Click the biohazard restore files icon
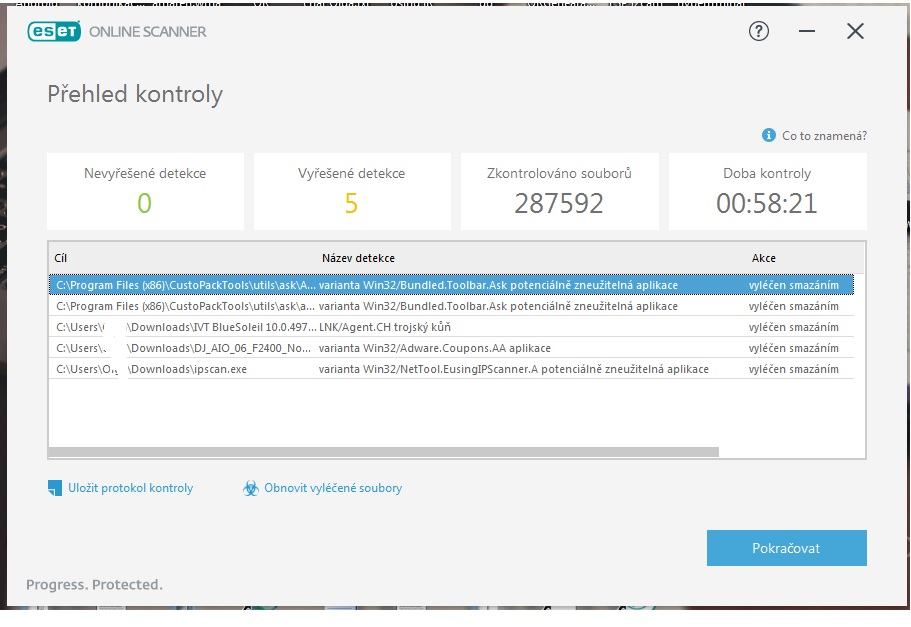The height and width of the screenshot is (627, 911). (250, 488)
